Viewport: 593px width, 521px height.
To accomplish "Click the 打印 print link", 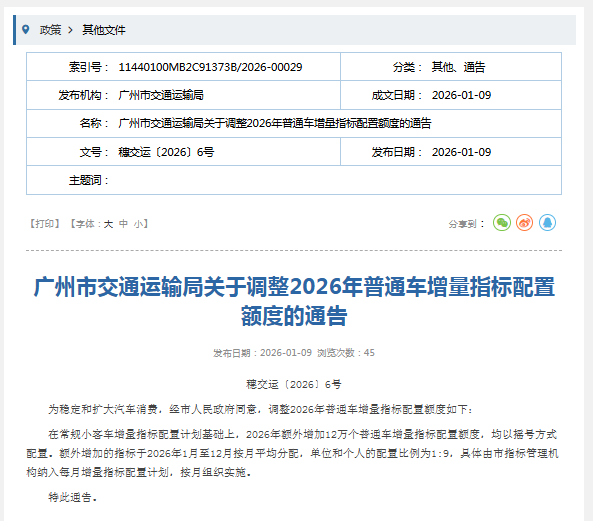I will click(45, 224).
